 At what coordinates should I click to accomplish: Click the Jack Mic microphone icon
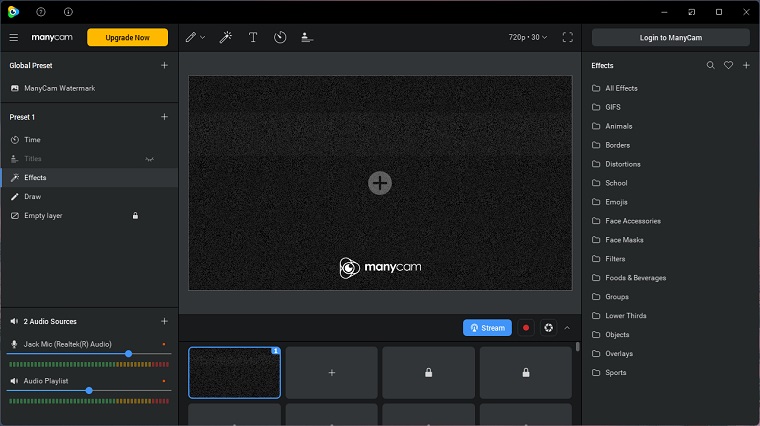click(14, 344)
